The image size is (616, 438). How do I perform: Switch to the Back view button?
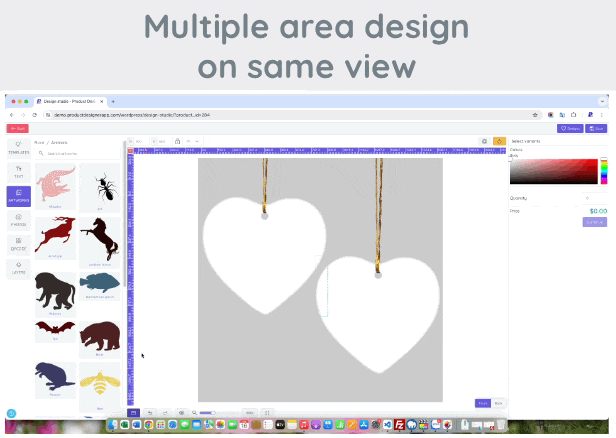(498, 403)
